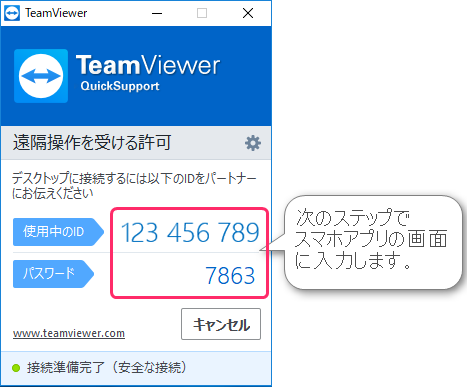Click the 遠隔操作を受ける許可 header
Viewport: 467px width, 387px height.
[x=92, y=143]
